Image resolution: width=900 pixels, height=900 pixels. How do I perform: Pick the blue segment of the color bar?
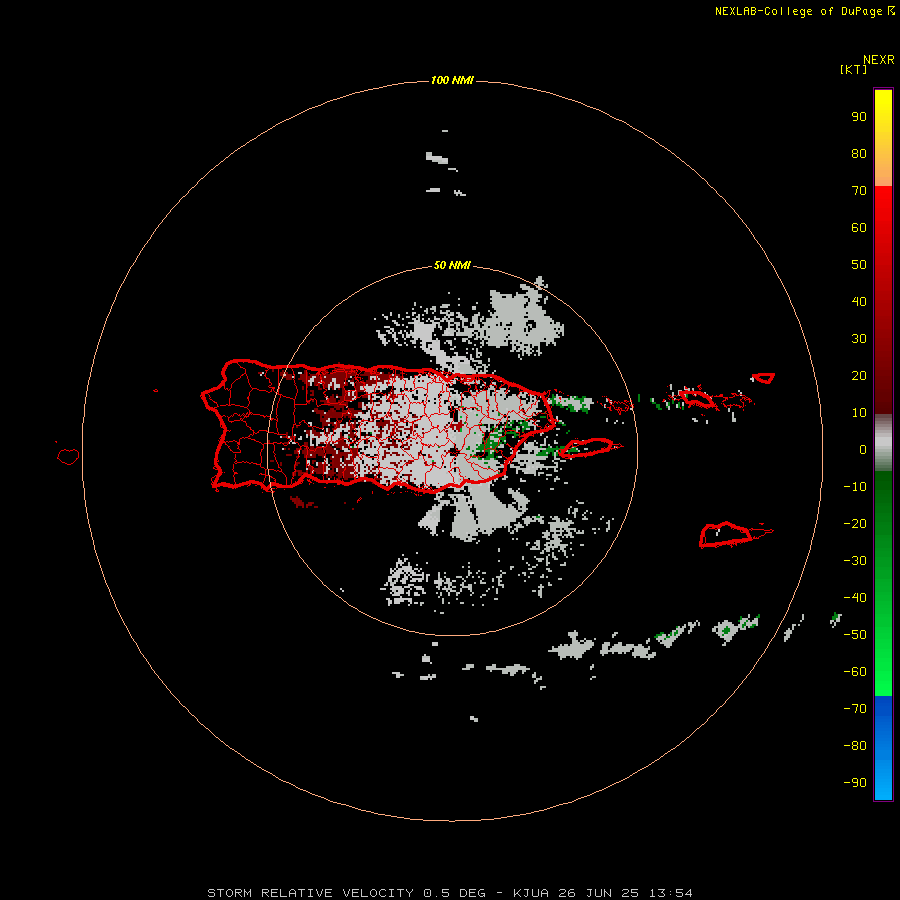pyautogui.click(x=883, y=748)
